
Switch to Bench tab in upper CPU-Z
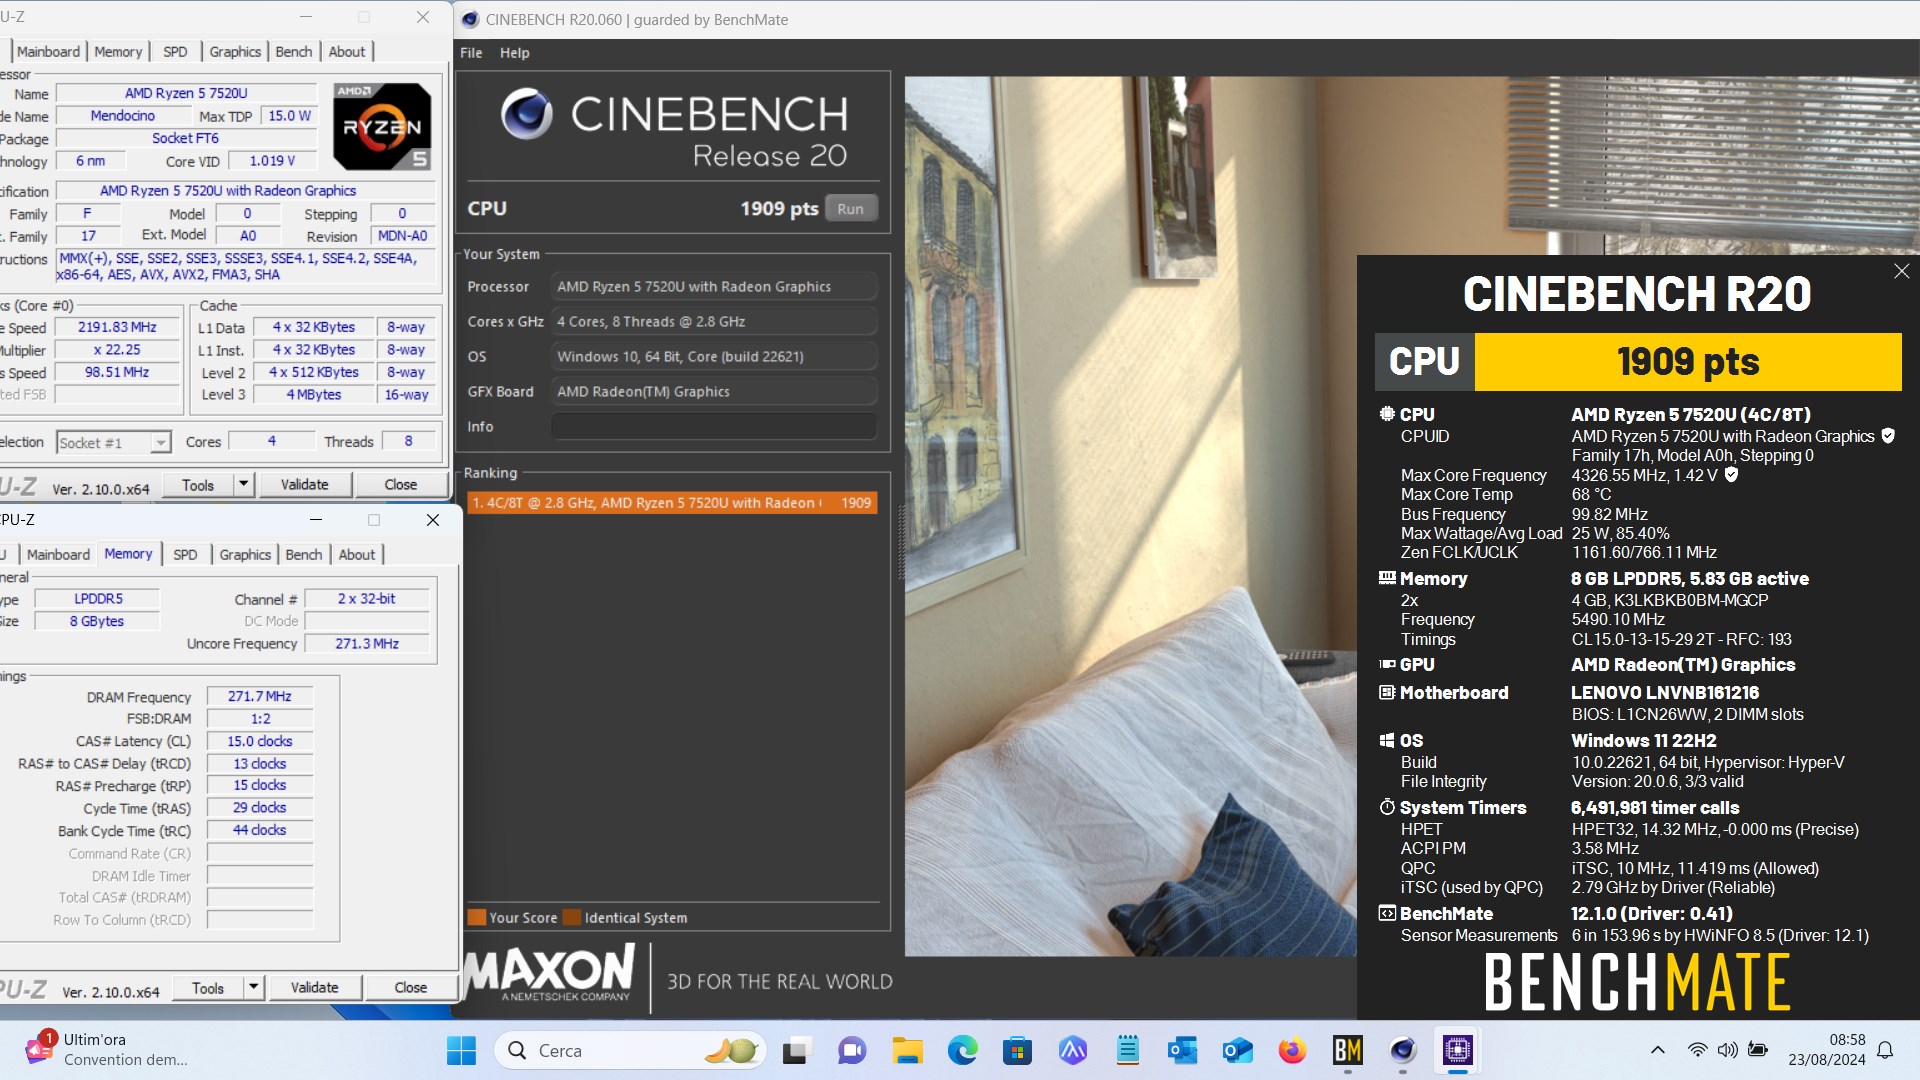tap(294, 52)
